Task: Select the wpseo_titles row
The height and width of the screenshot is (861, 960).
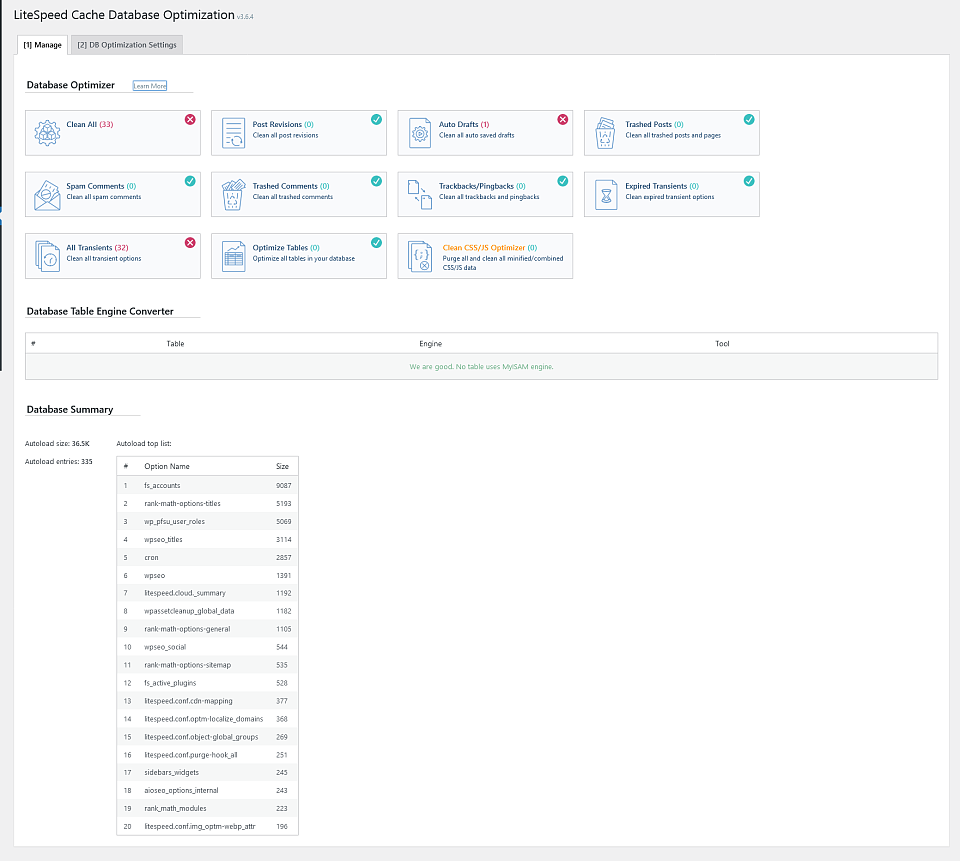Action: [208, 540]
